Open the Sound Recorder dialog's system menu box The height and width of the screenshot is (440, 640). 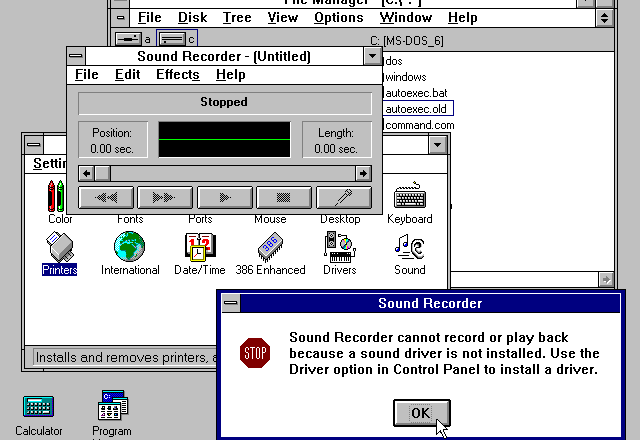pyautogui.click(x=231, y=303)
